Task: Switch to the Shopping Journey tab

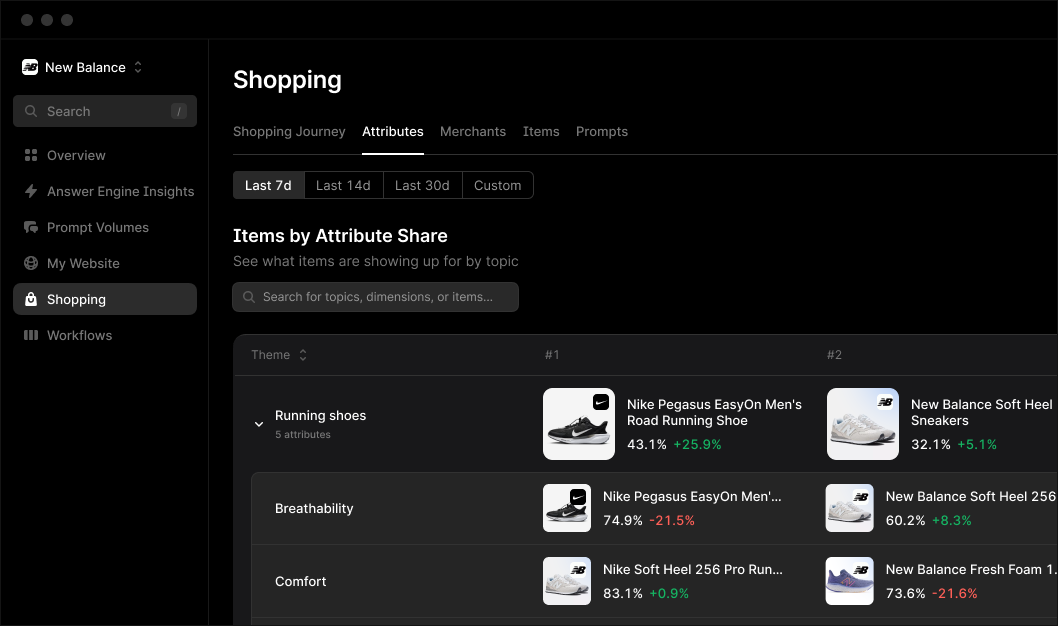Action: pos(289,132)
